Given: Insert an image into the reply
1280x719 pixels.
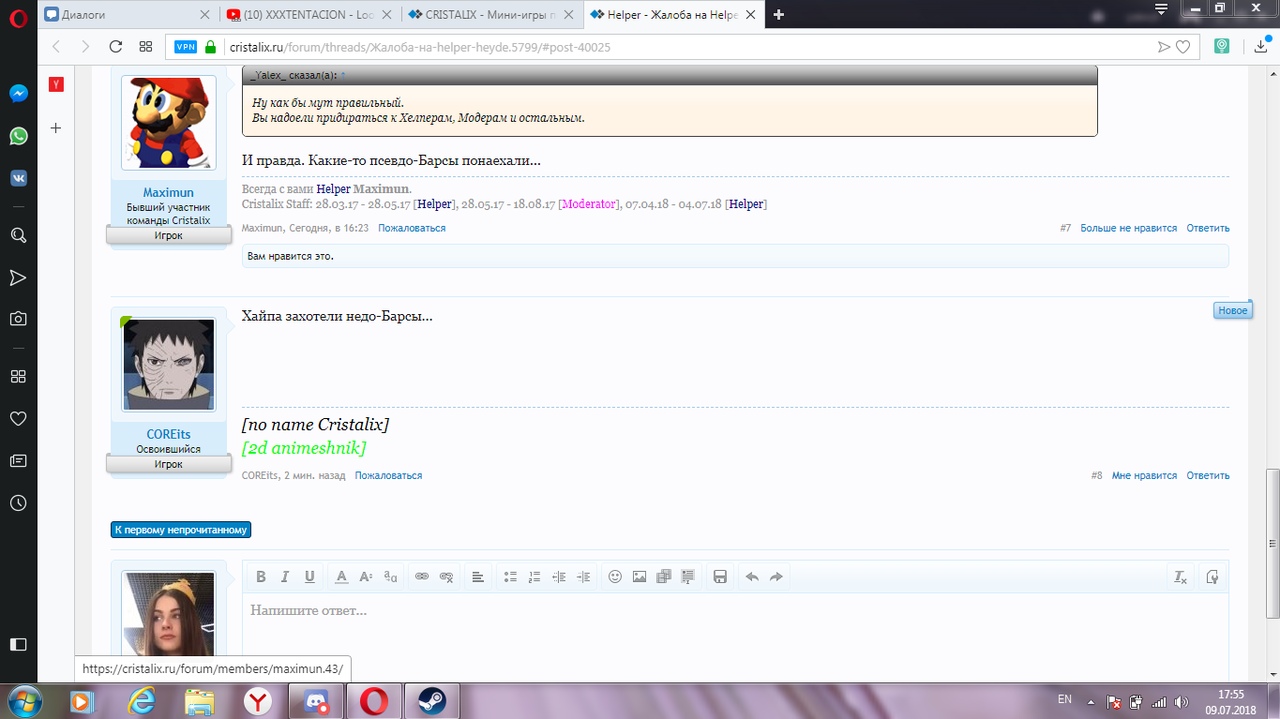Looking at the screenshot, I should [x=639, y=577].
